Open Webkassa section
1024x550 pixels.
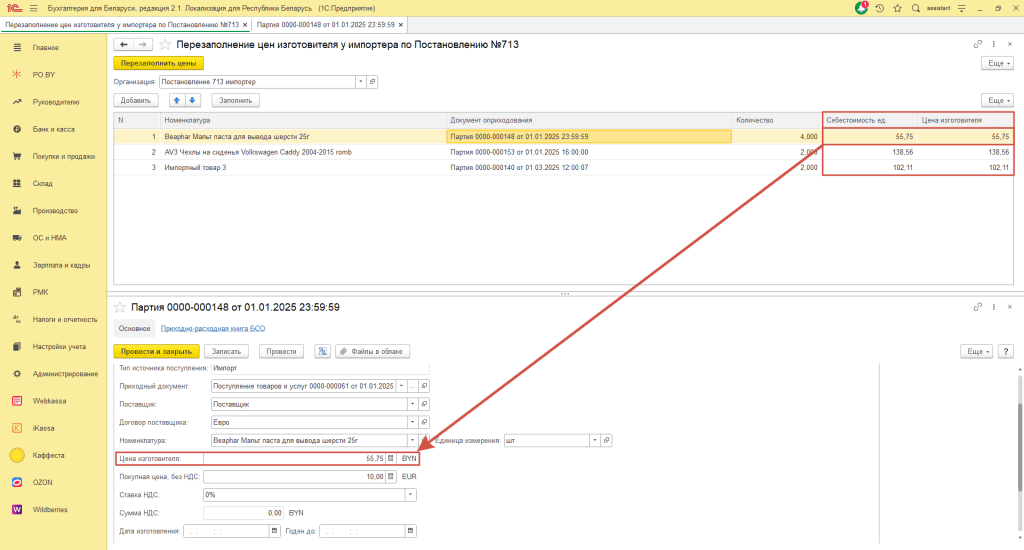pos(49,401)
